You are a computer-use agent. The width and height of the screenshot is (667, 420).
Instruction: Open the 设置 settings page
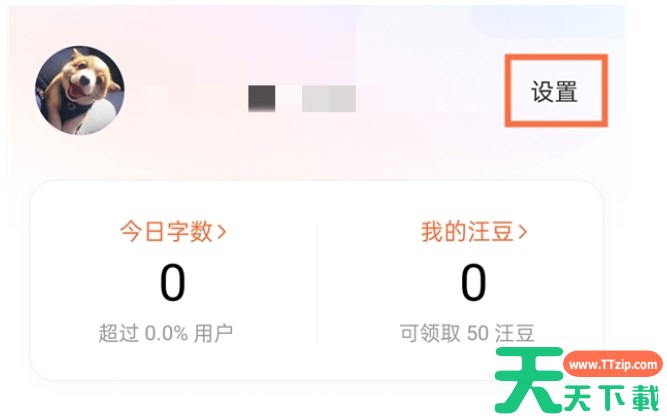[x=555, y=91]
